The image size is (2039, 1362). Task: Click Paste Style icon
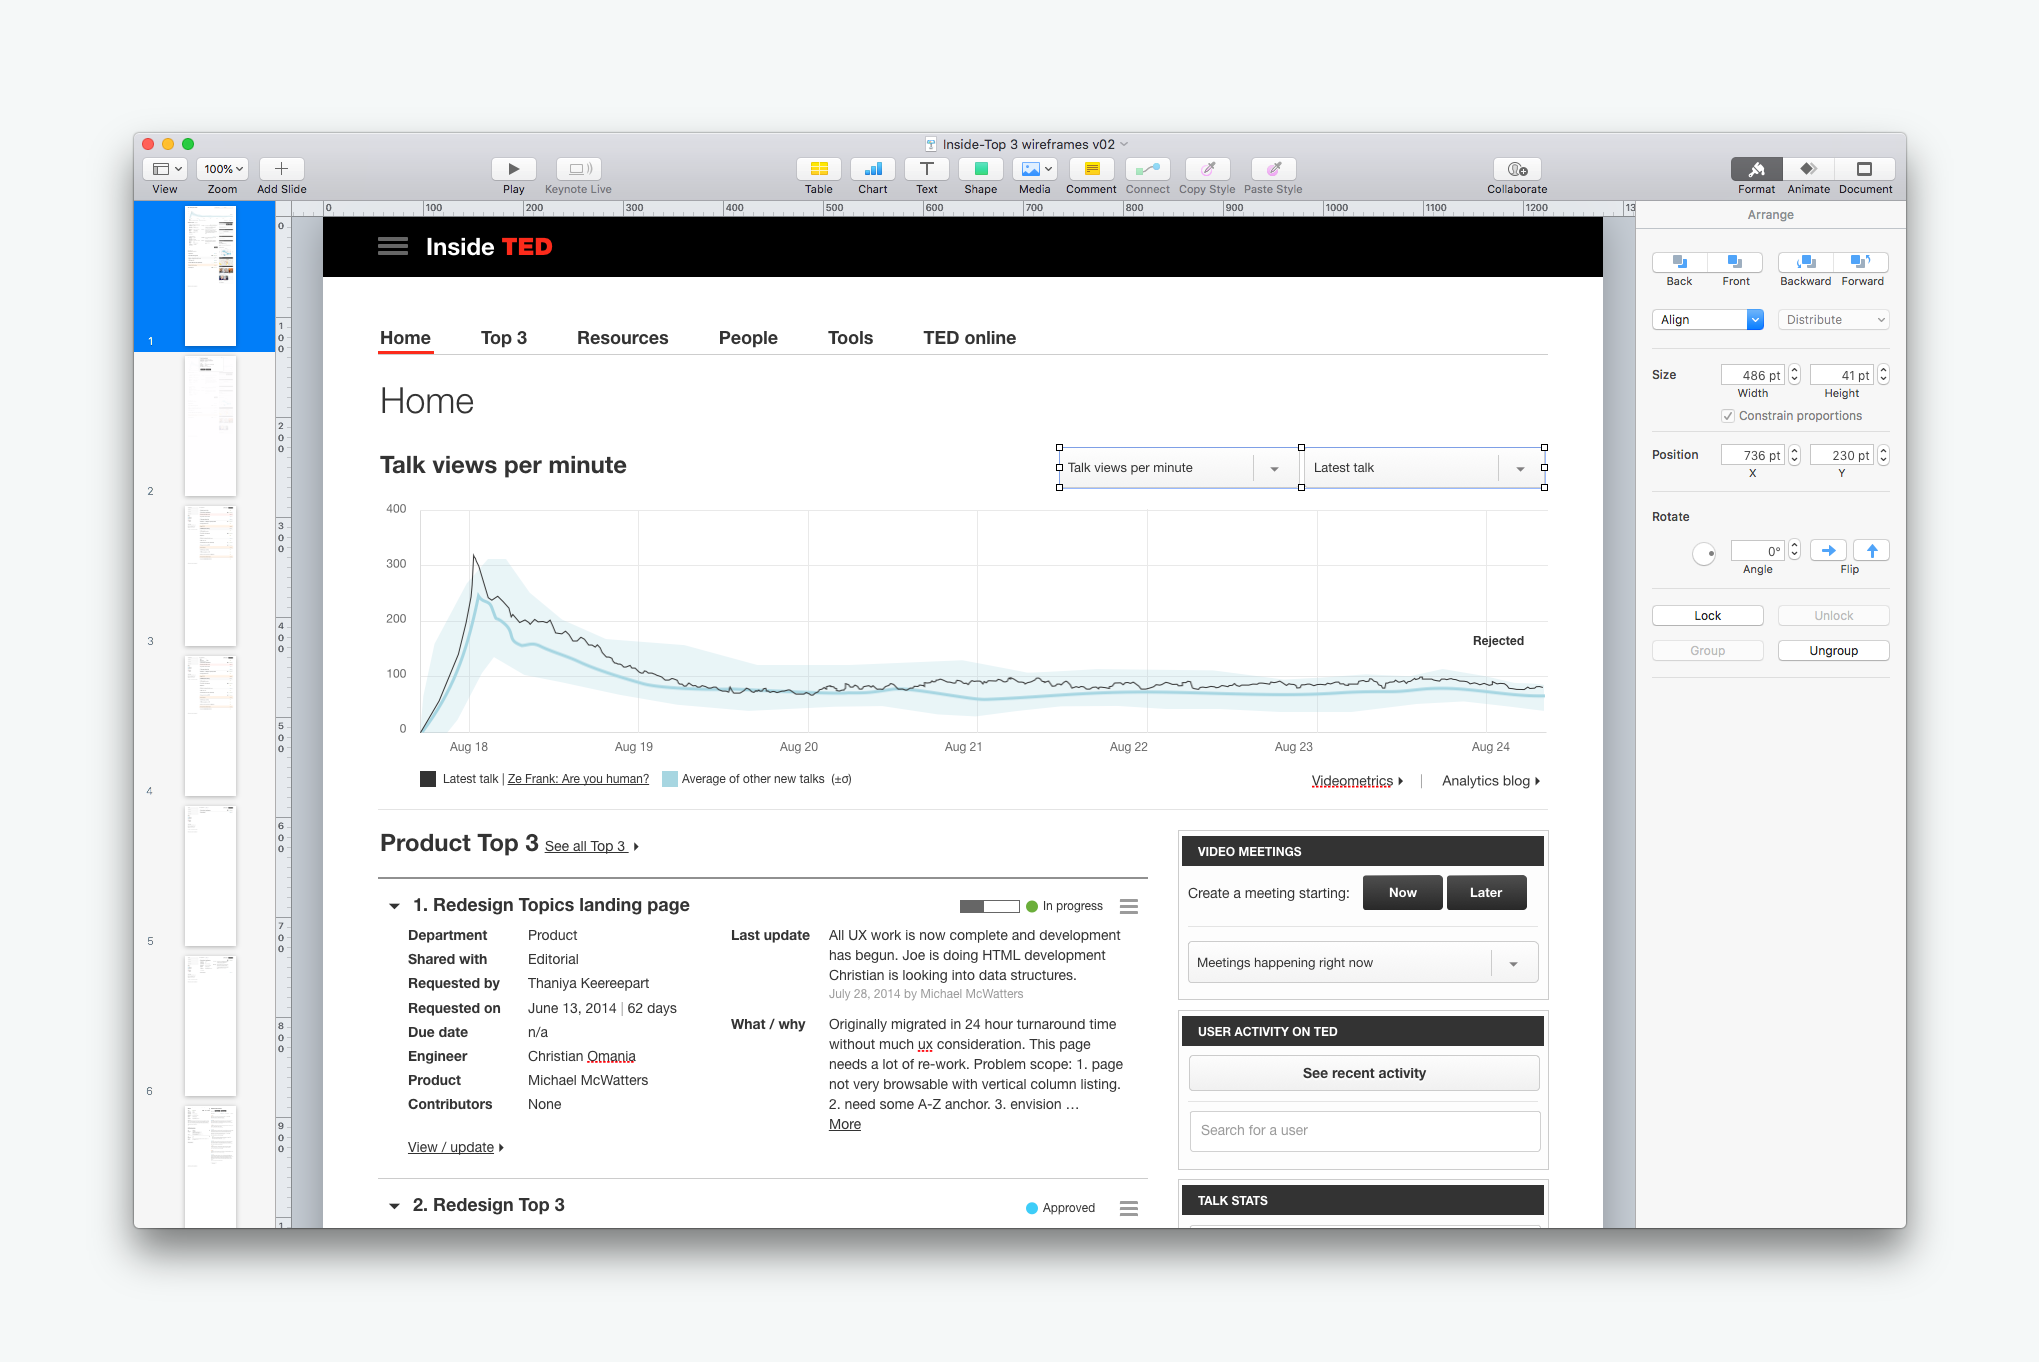pyautogui.click(x=1274, y=169)
